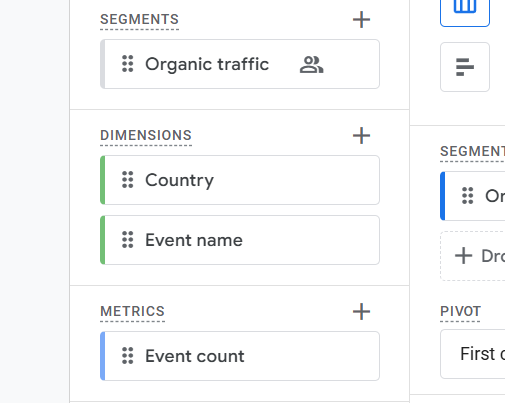Select the horizontal bar chart visualization icon
The image size is (505, 403).
(465, 67)
